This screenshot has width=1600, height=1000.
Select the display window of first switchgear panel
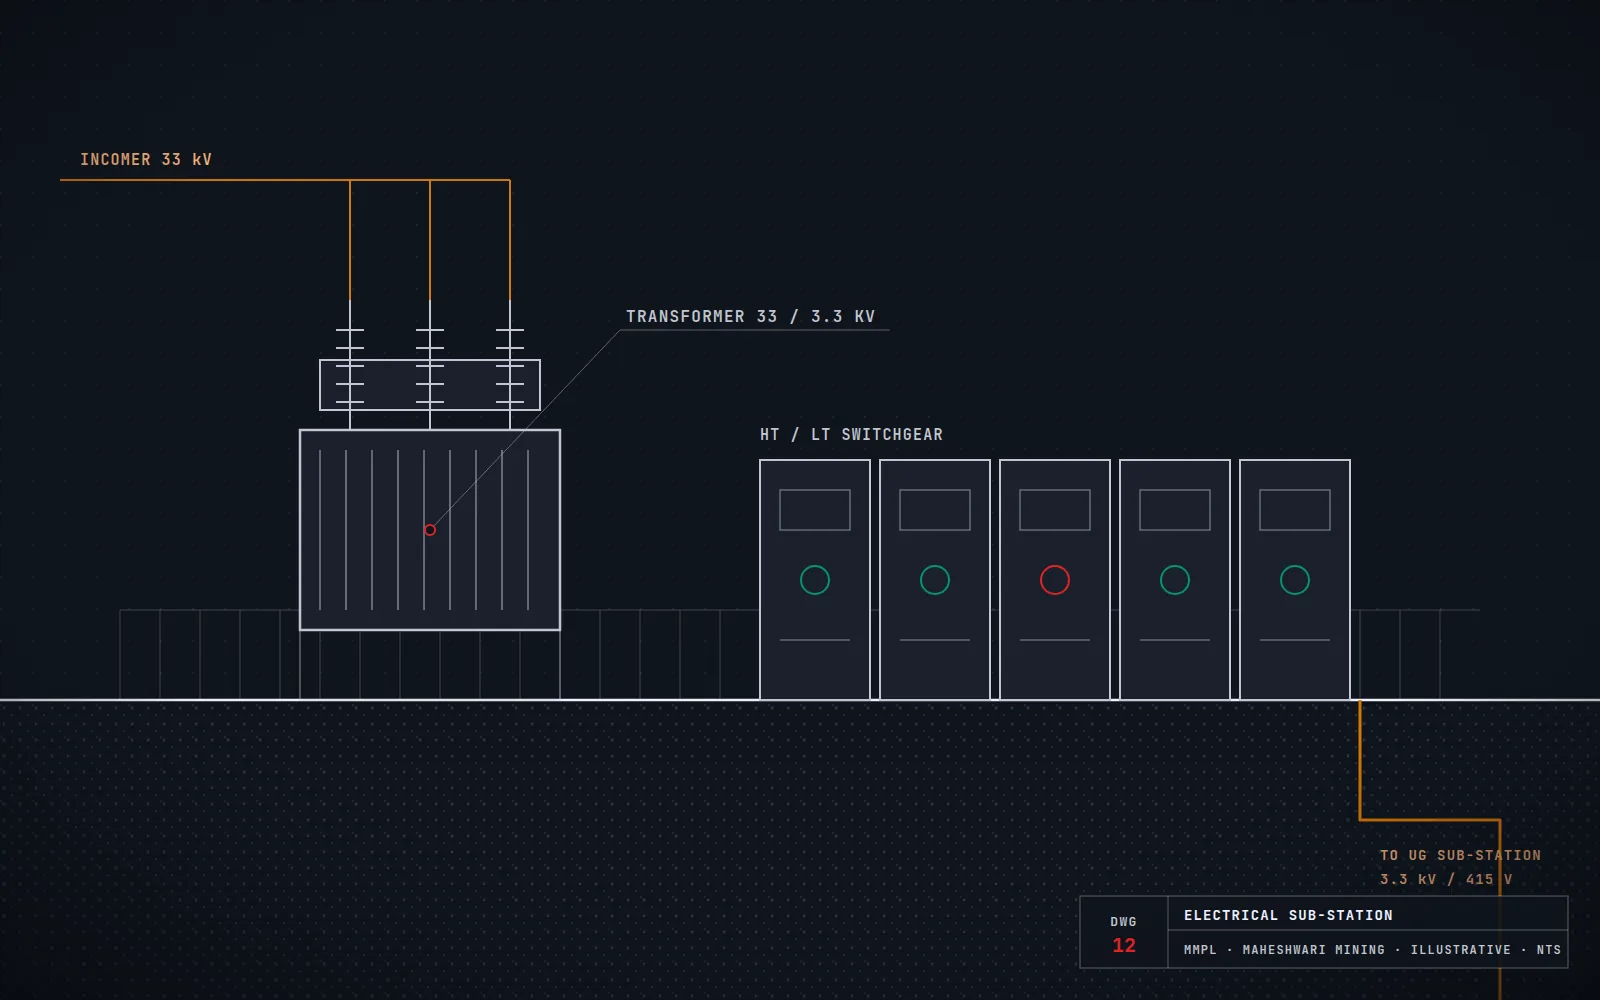(x=815, y=510)
